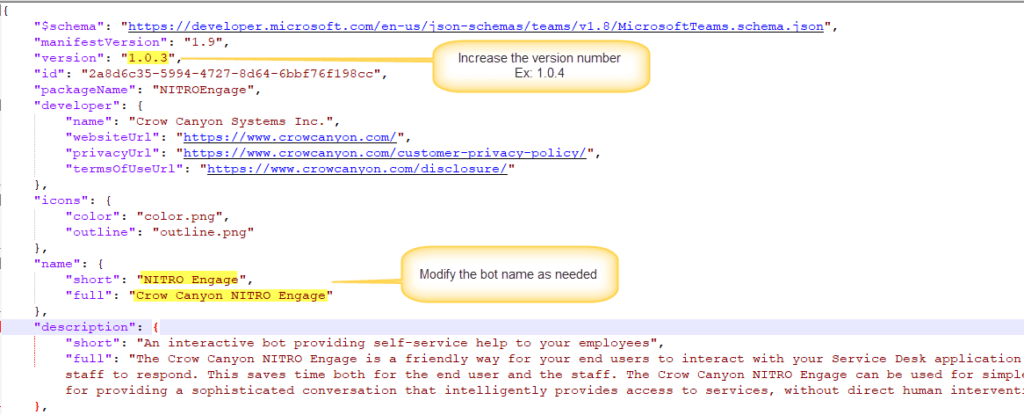Click the "color.png" icon value
This screenshot has height=415, width=1024.
click(x=180, y=216)
